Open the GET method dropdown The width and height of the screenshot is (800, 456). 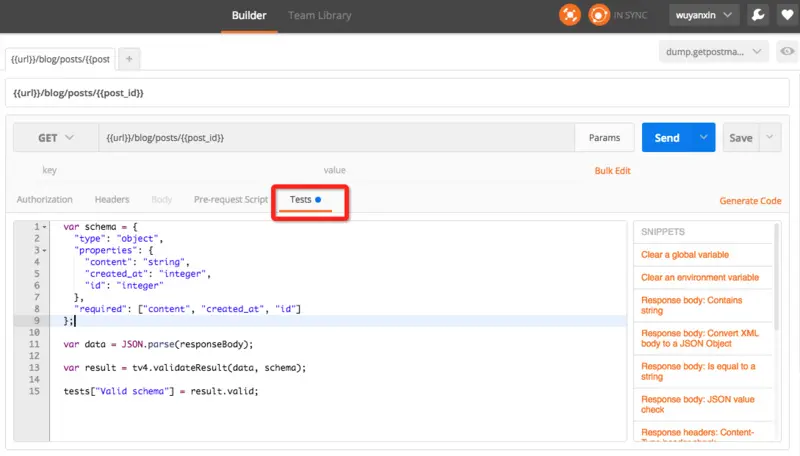point(56,138)
